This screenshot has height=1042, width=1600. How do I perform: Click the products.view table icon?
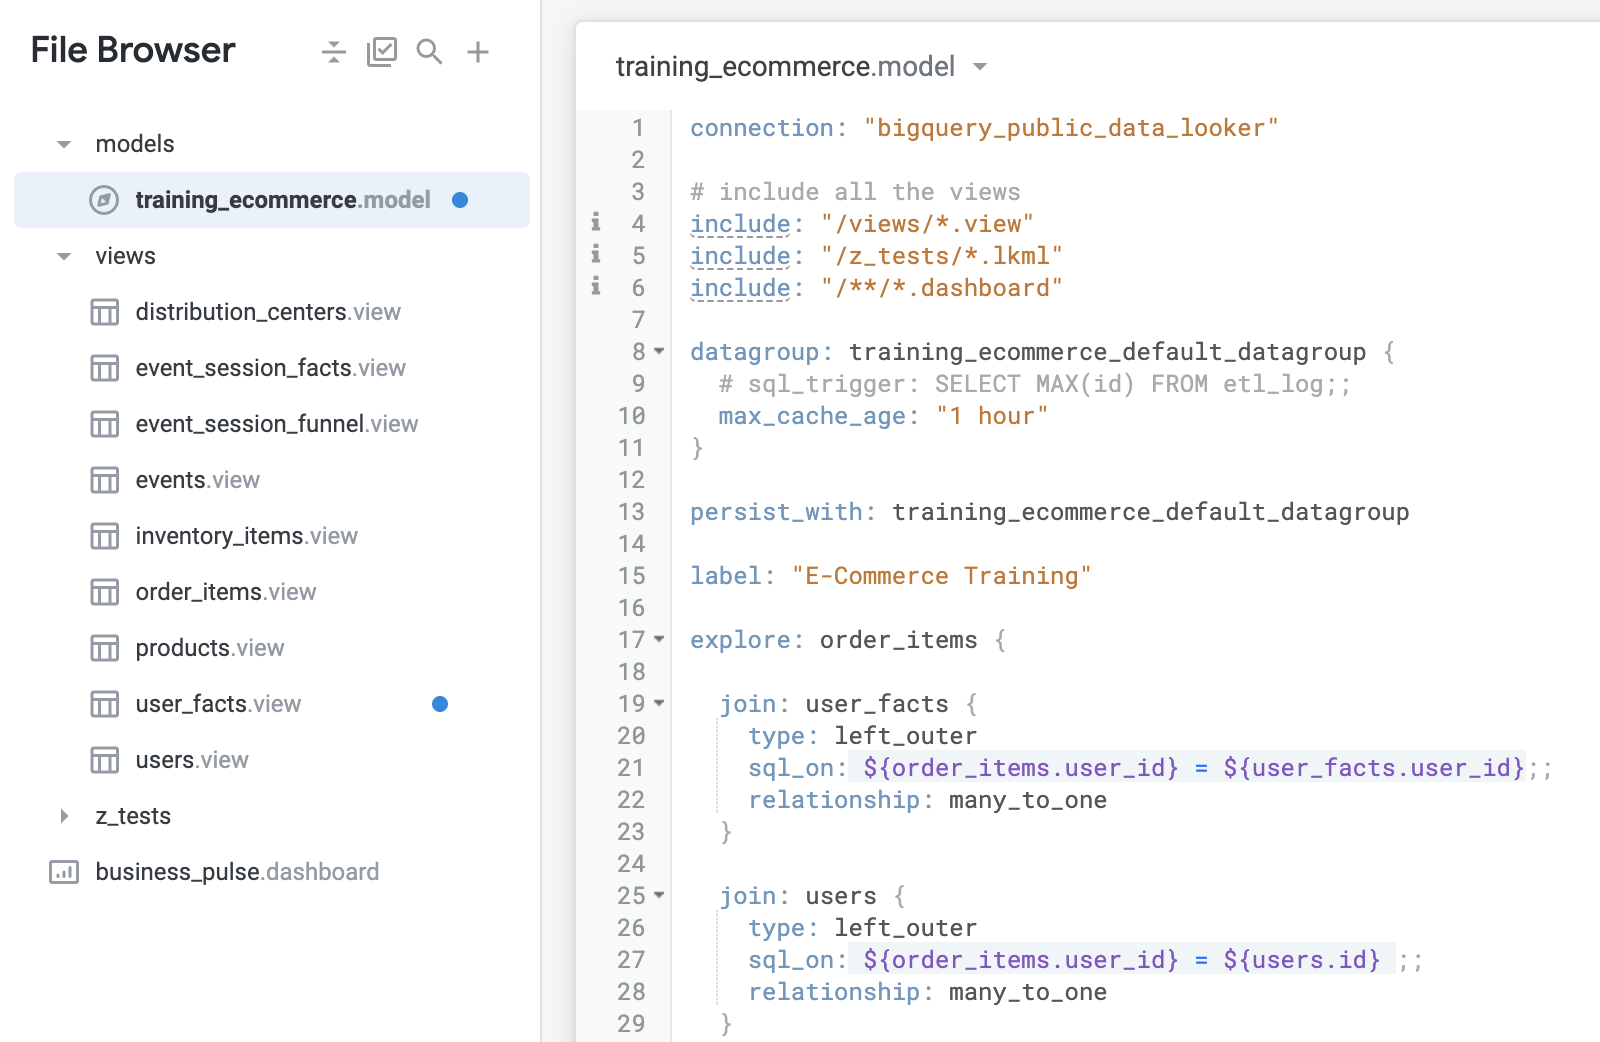click(x=104, y=648)
